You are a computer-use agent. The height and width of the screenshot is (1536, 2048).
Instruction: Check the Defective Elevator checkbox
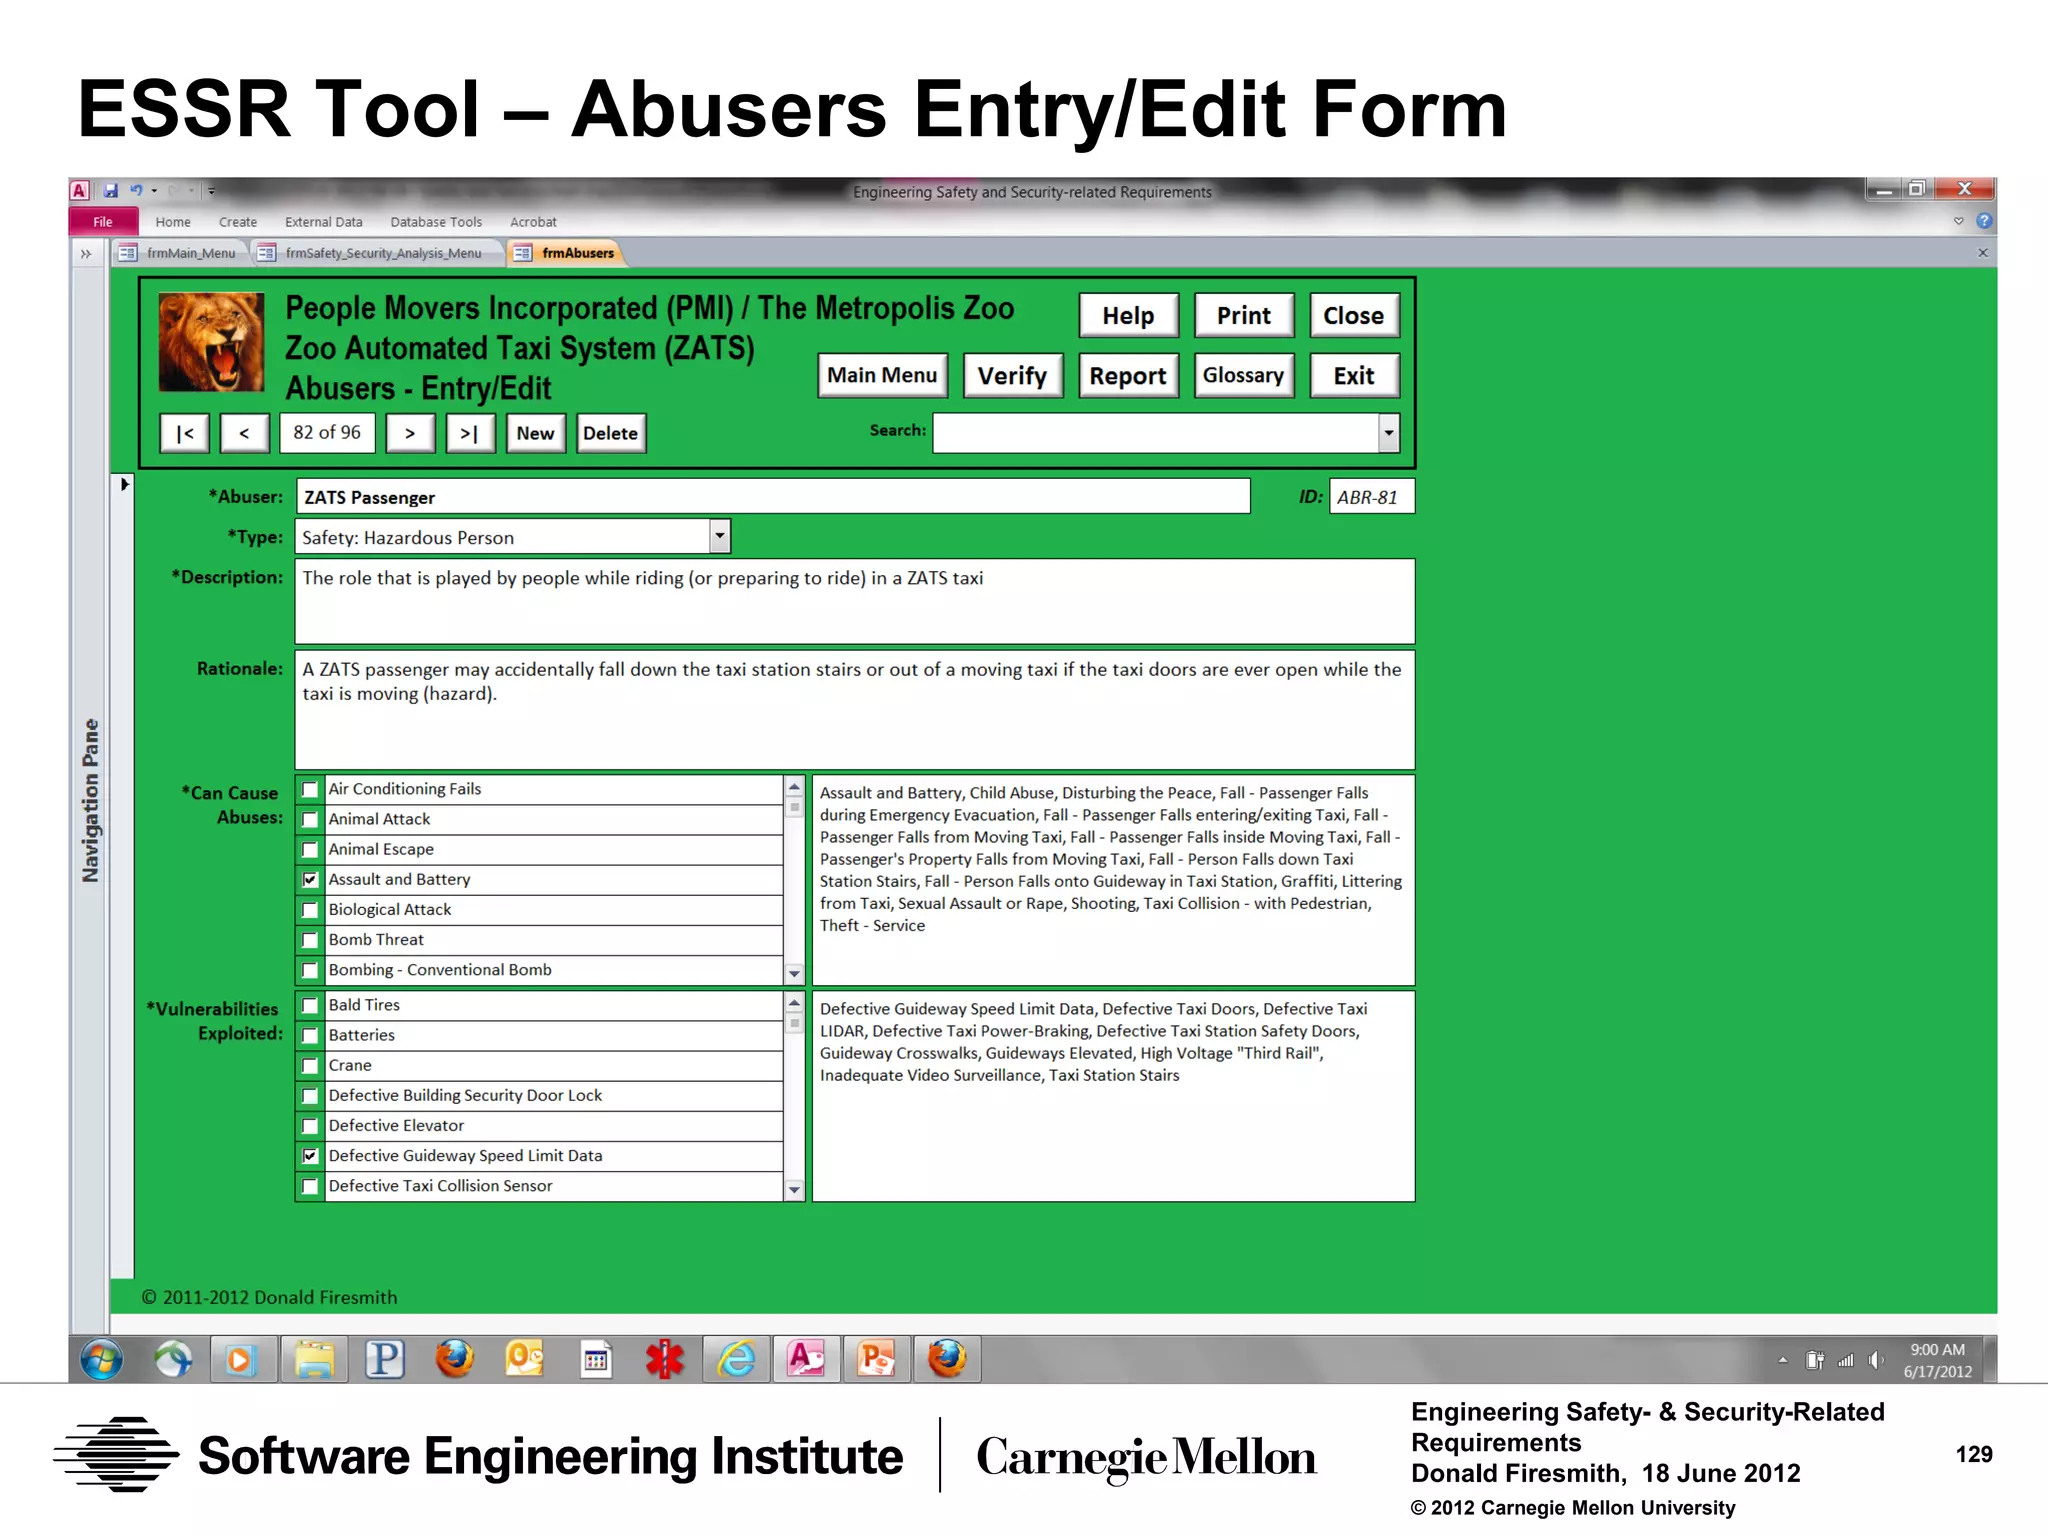point(310,1126)
